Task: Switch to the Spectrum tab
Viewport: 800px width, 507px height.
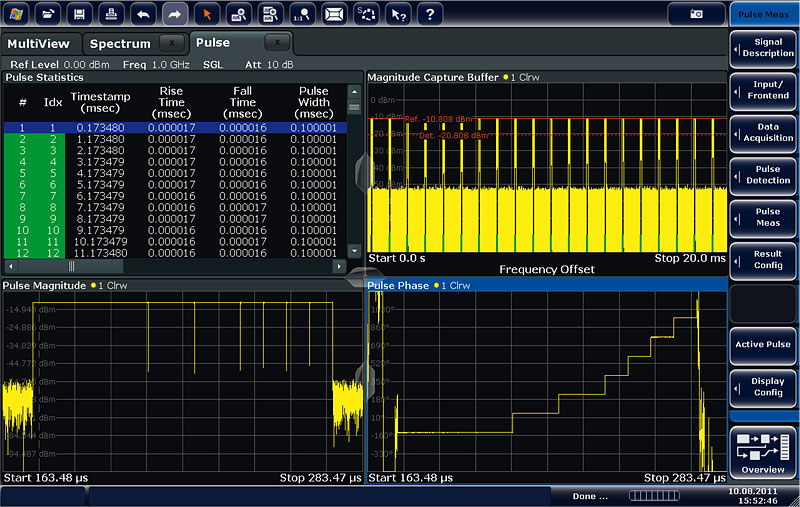Action: [x=120, y=44]
